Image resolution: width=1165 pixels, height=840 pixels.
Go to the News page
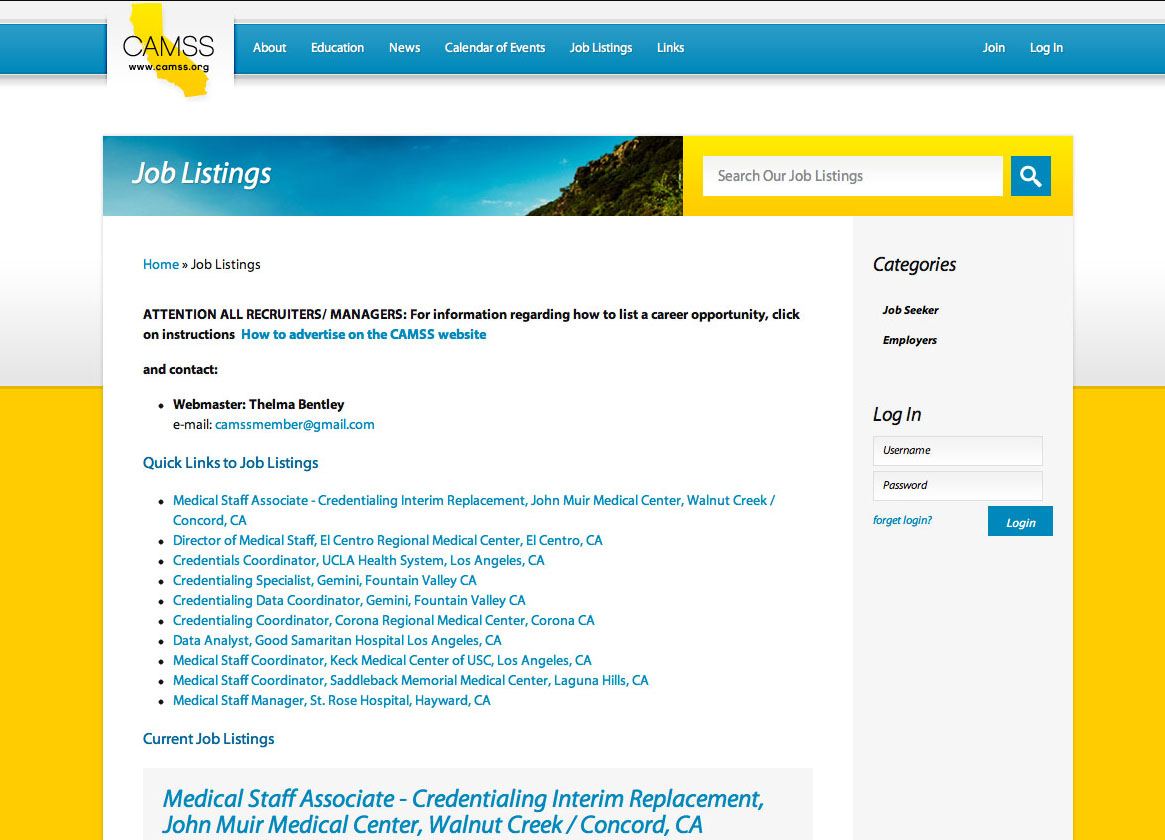coord(404,48)
